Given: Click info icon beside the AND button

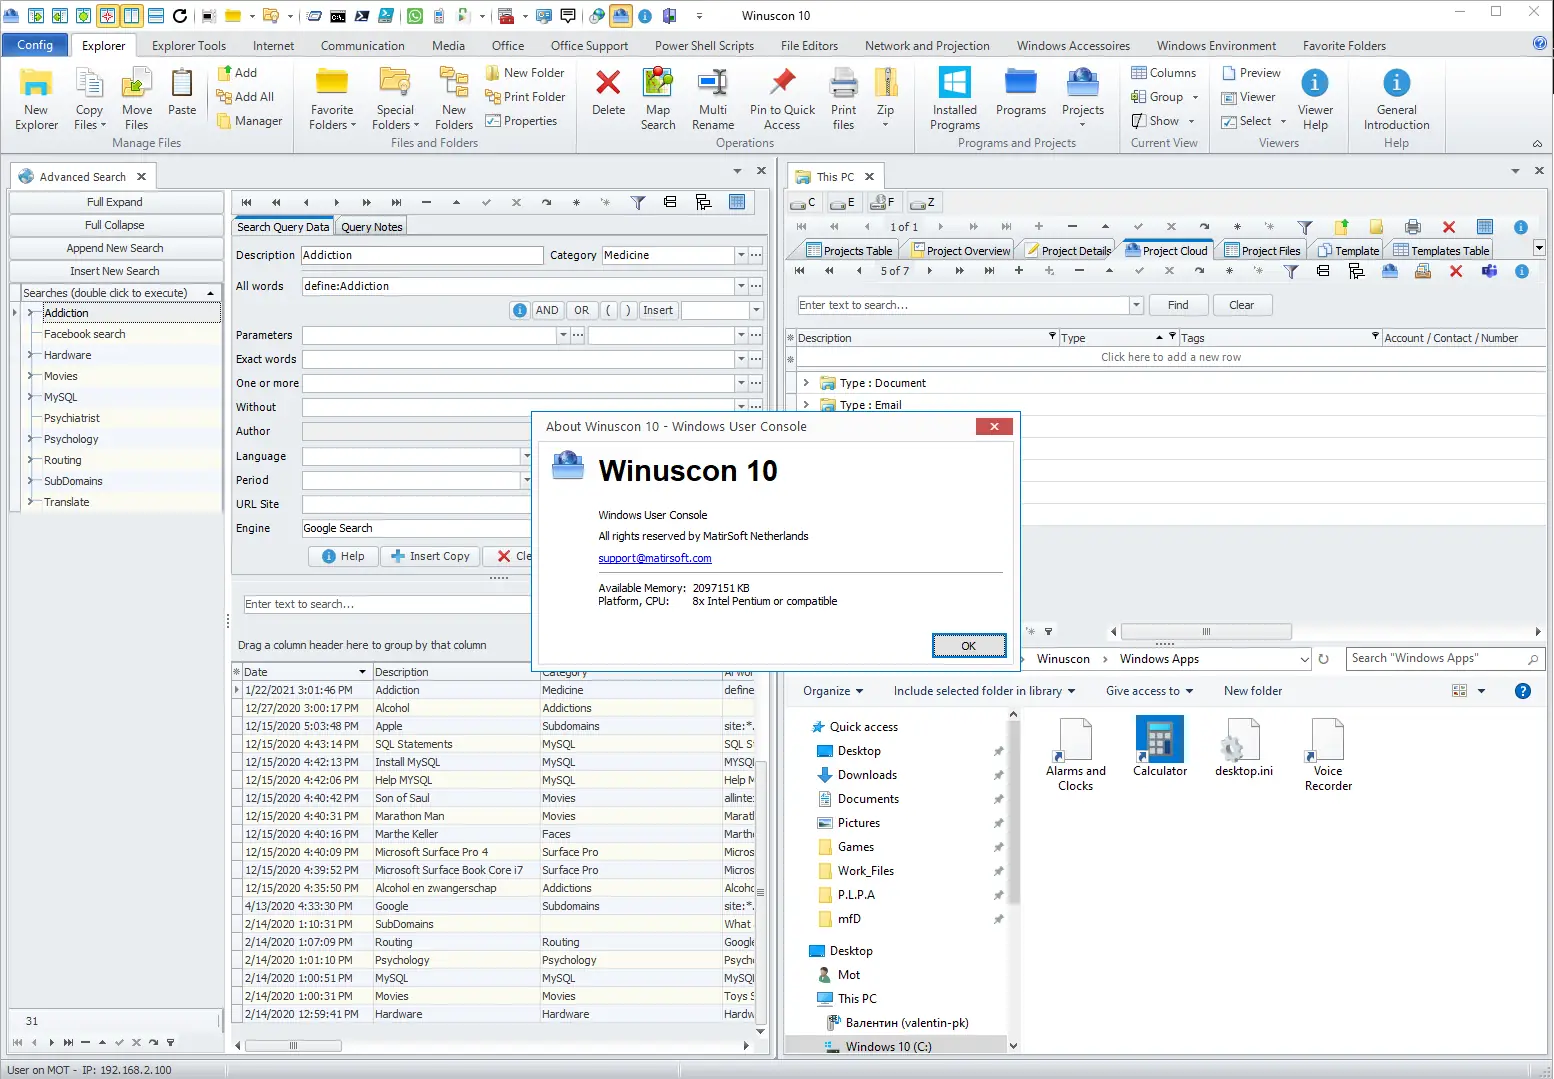Looking at the screenshot, I should click(519, 310).
